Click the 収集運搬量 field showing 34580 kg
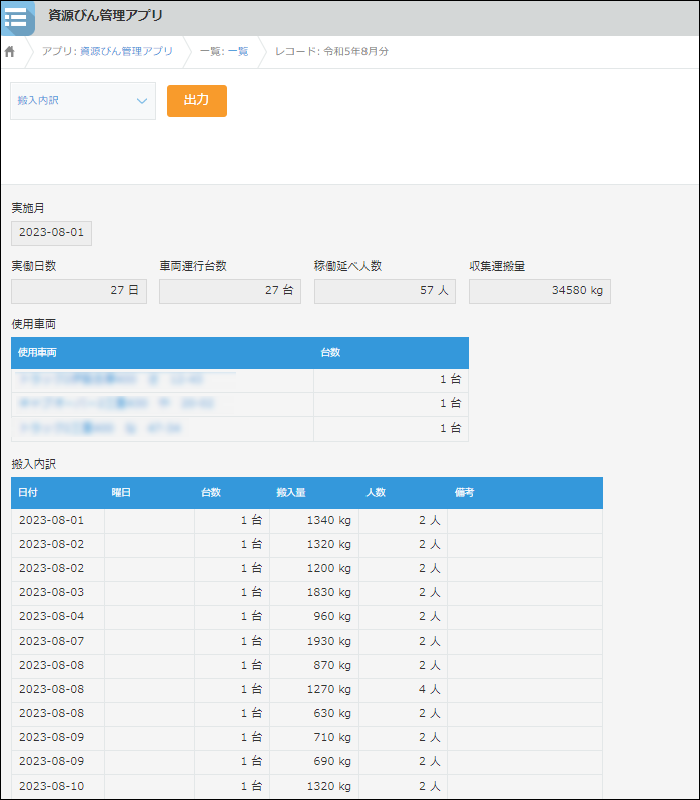The width and height of the screenshot is (700, 800). (x=540, y=291)
